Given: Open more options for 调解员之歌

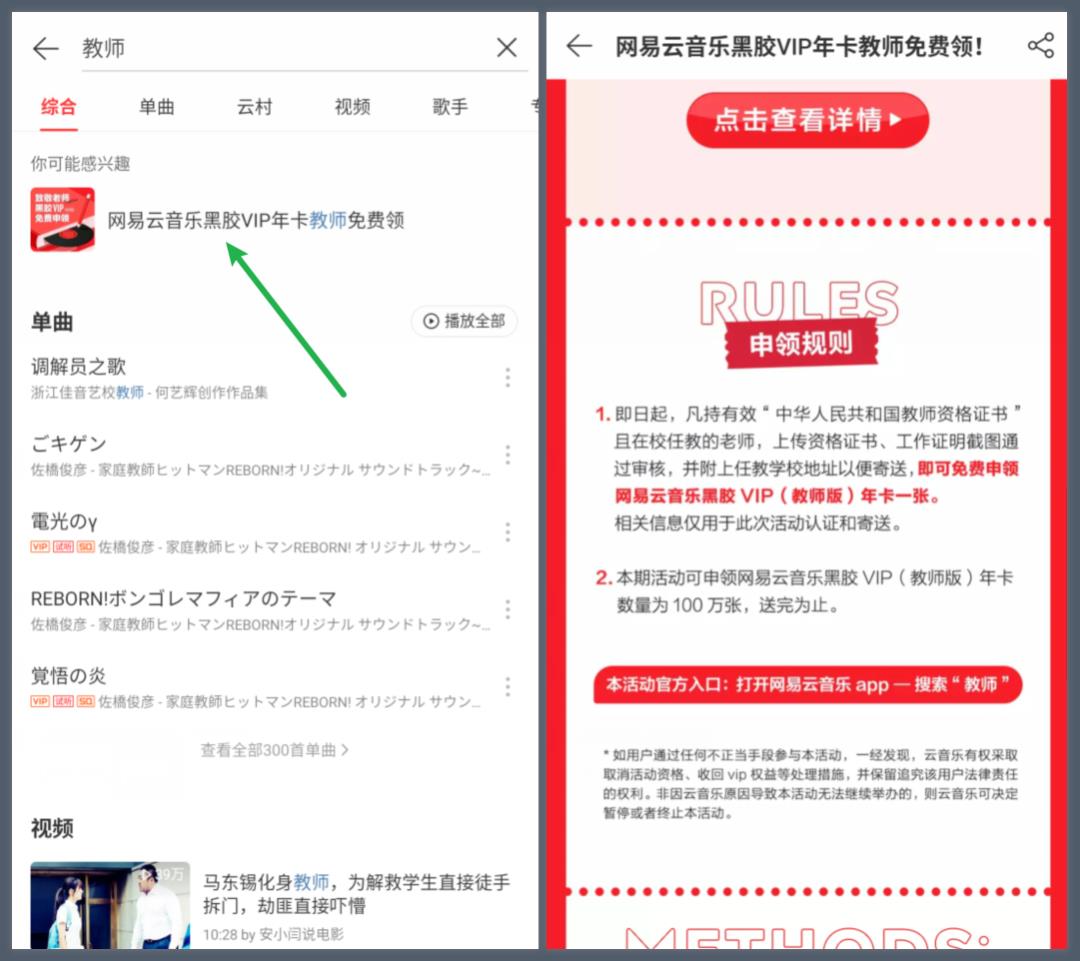Looking at the screenshot, I should coord(507,377).
